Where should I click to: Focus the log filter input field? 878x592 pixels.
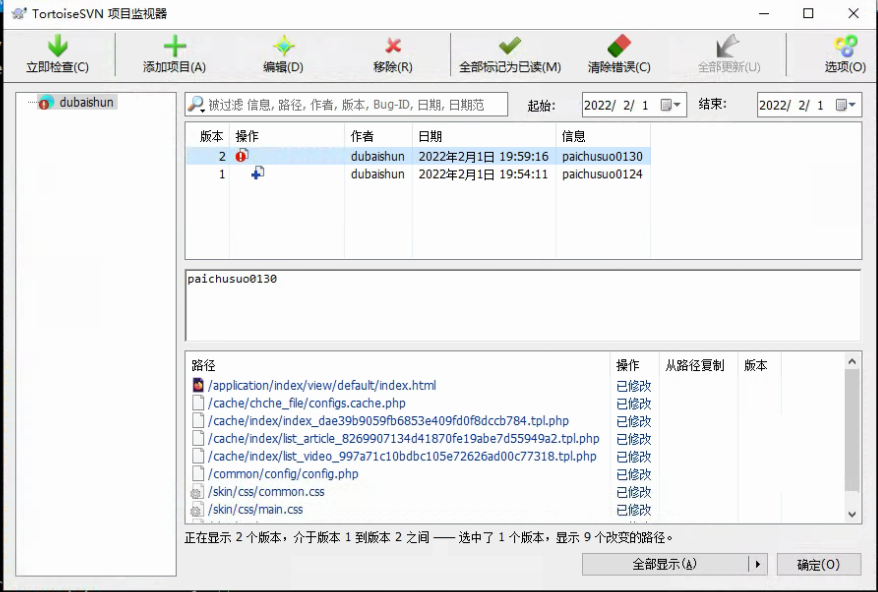(346, 104)
